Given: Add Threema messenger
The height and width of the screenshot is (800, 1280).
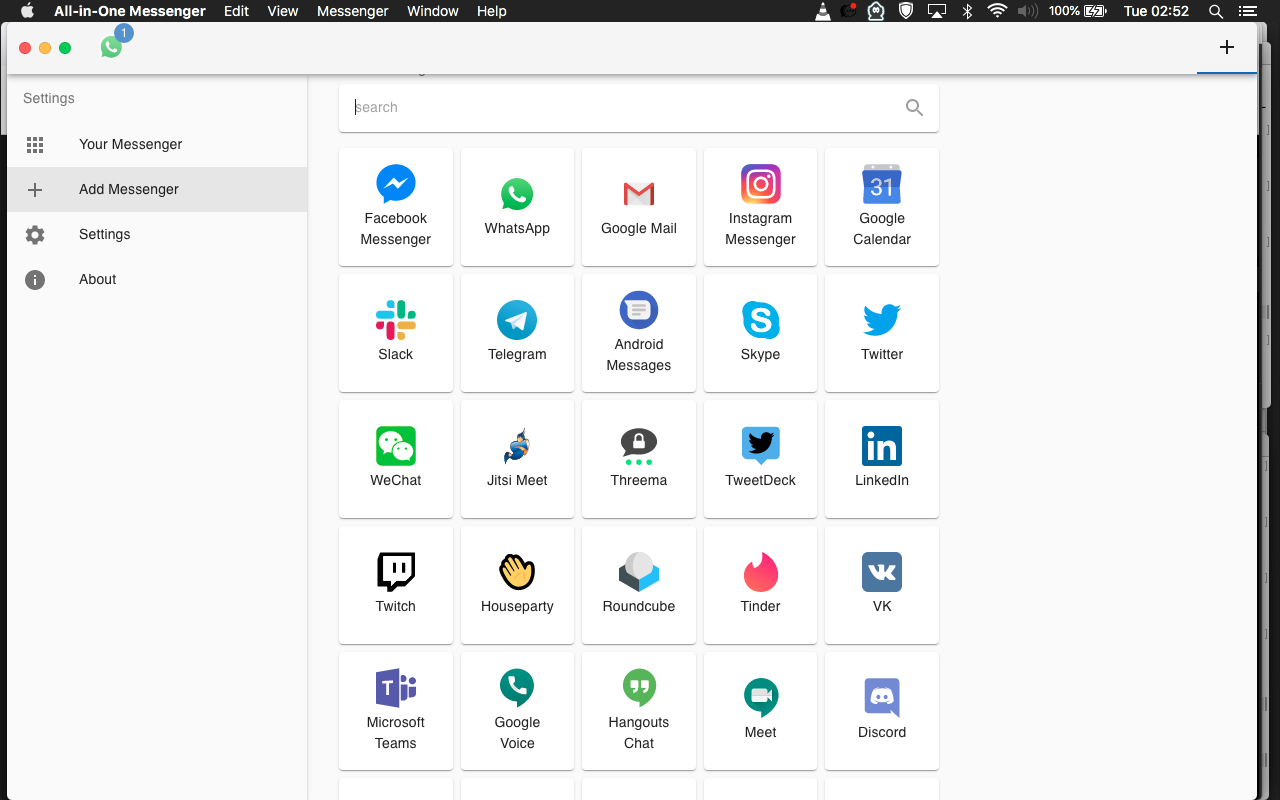Looking at the screenshot, I should pyautogui.click(x=639, y=459).
